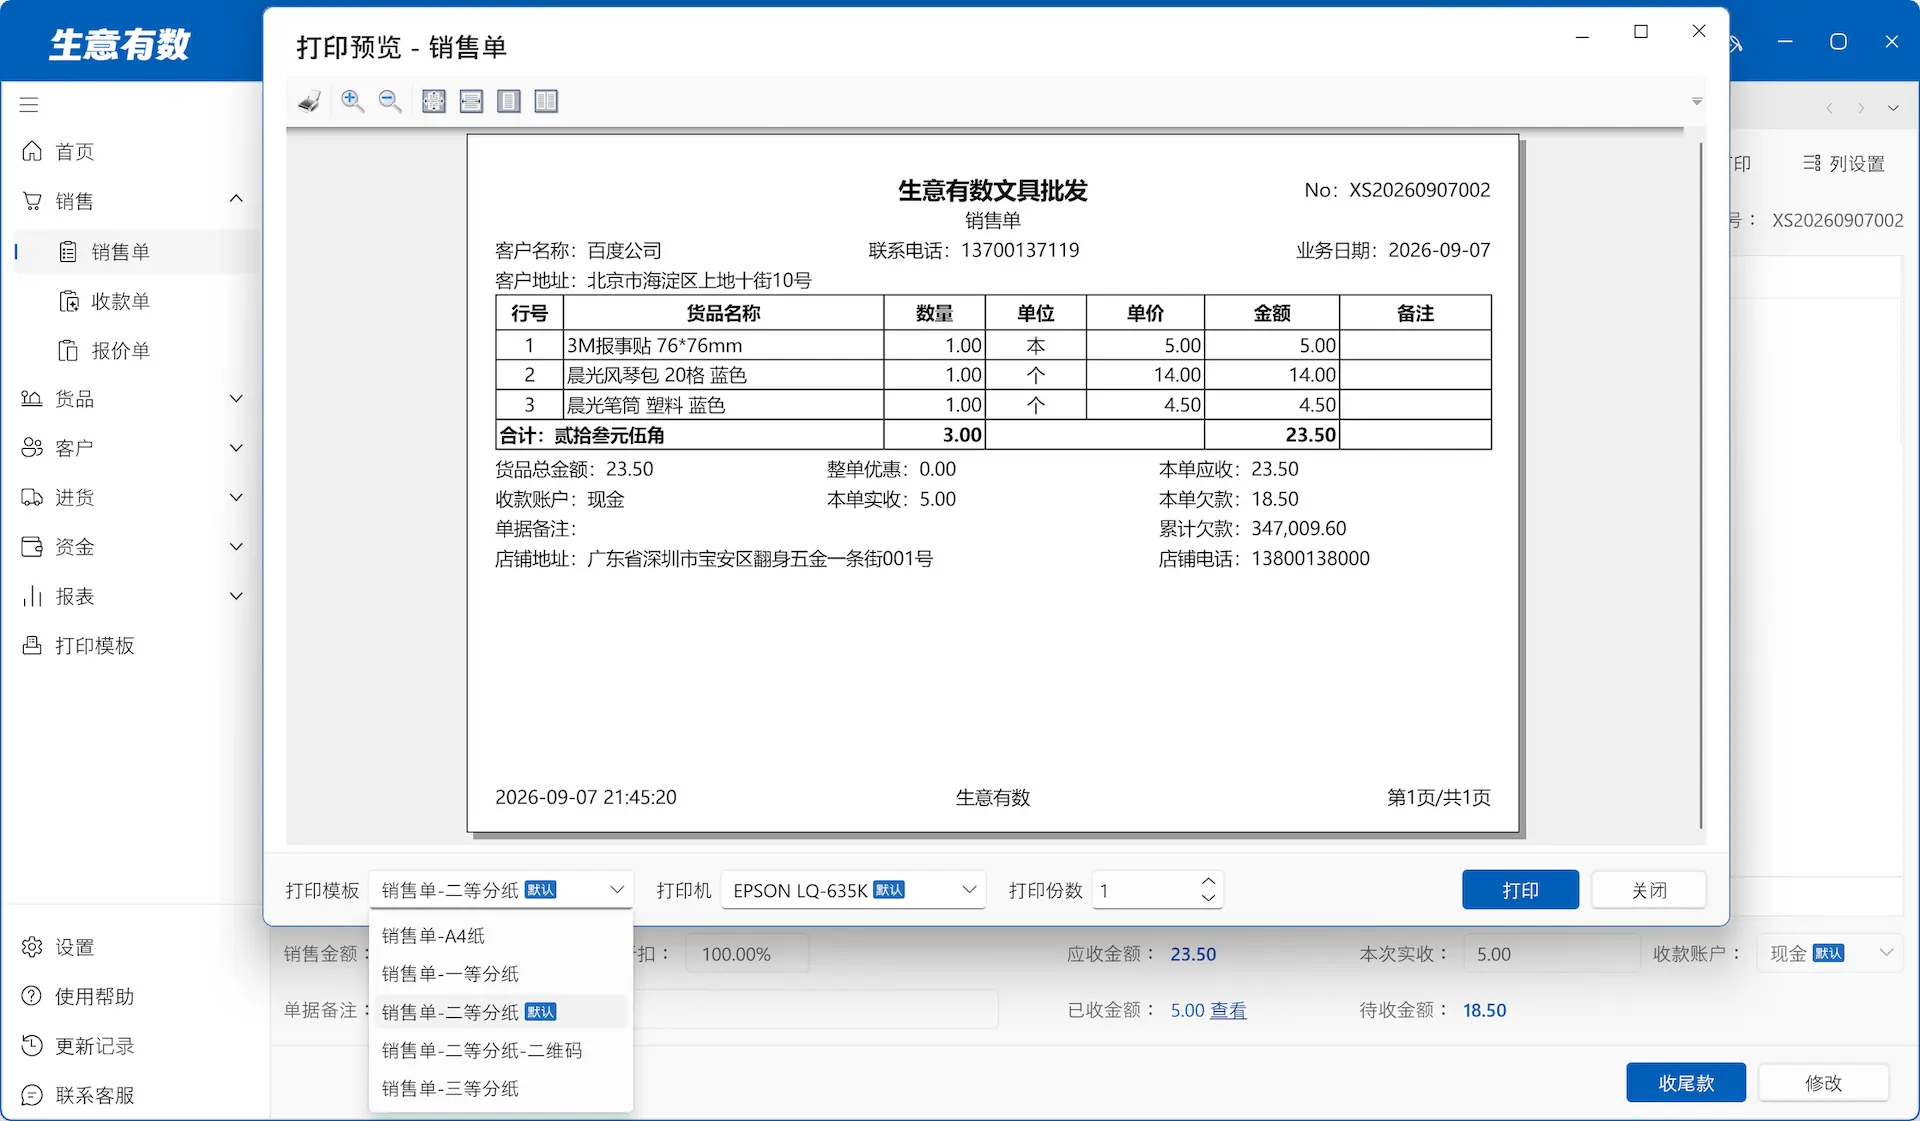Expand the main window header chevron
Image resolution: width=1920 pixels, height=1121 pixels.
(x=1893, y=108)
